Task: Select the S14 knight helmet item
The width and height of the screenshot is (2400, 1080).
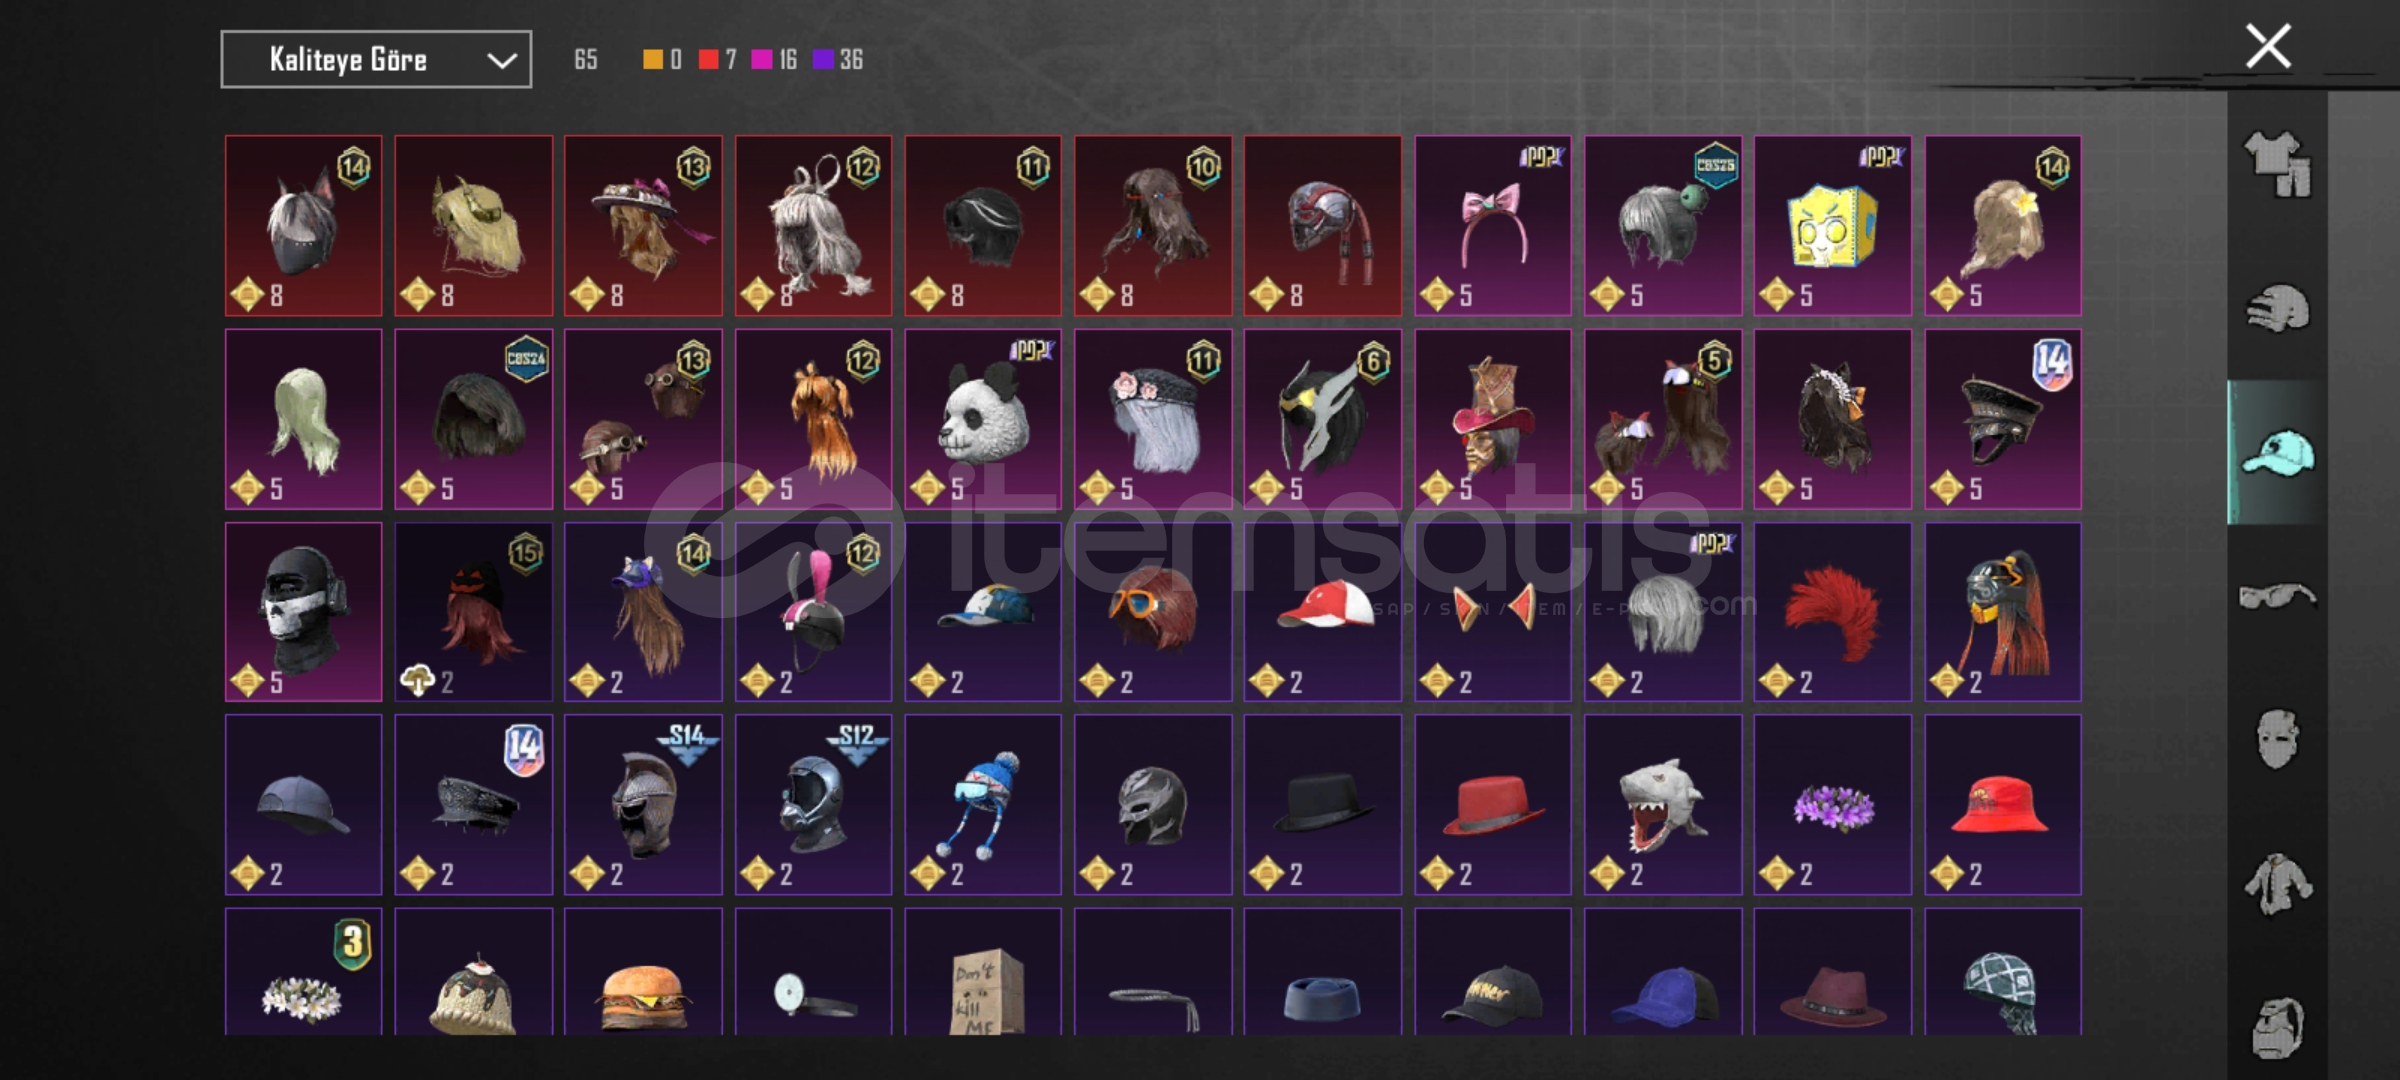Action: click(x=643, y=805)
